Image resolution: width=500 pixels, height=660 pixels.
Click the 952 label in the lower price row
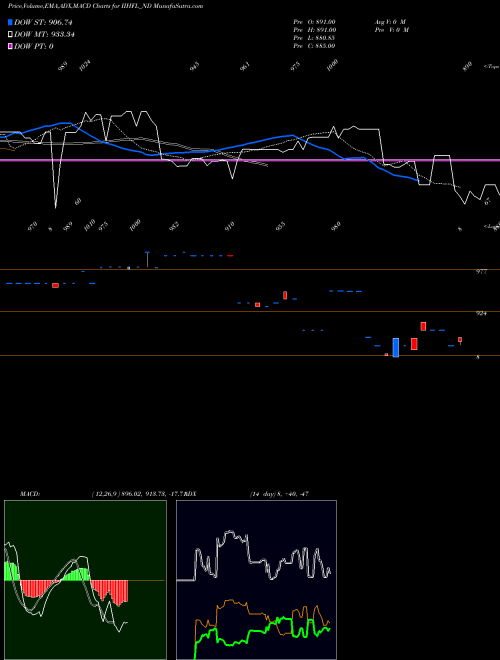[x=174, y=226]
